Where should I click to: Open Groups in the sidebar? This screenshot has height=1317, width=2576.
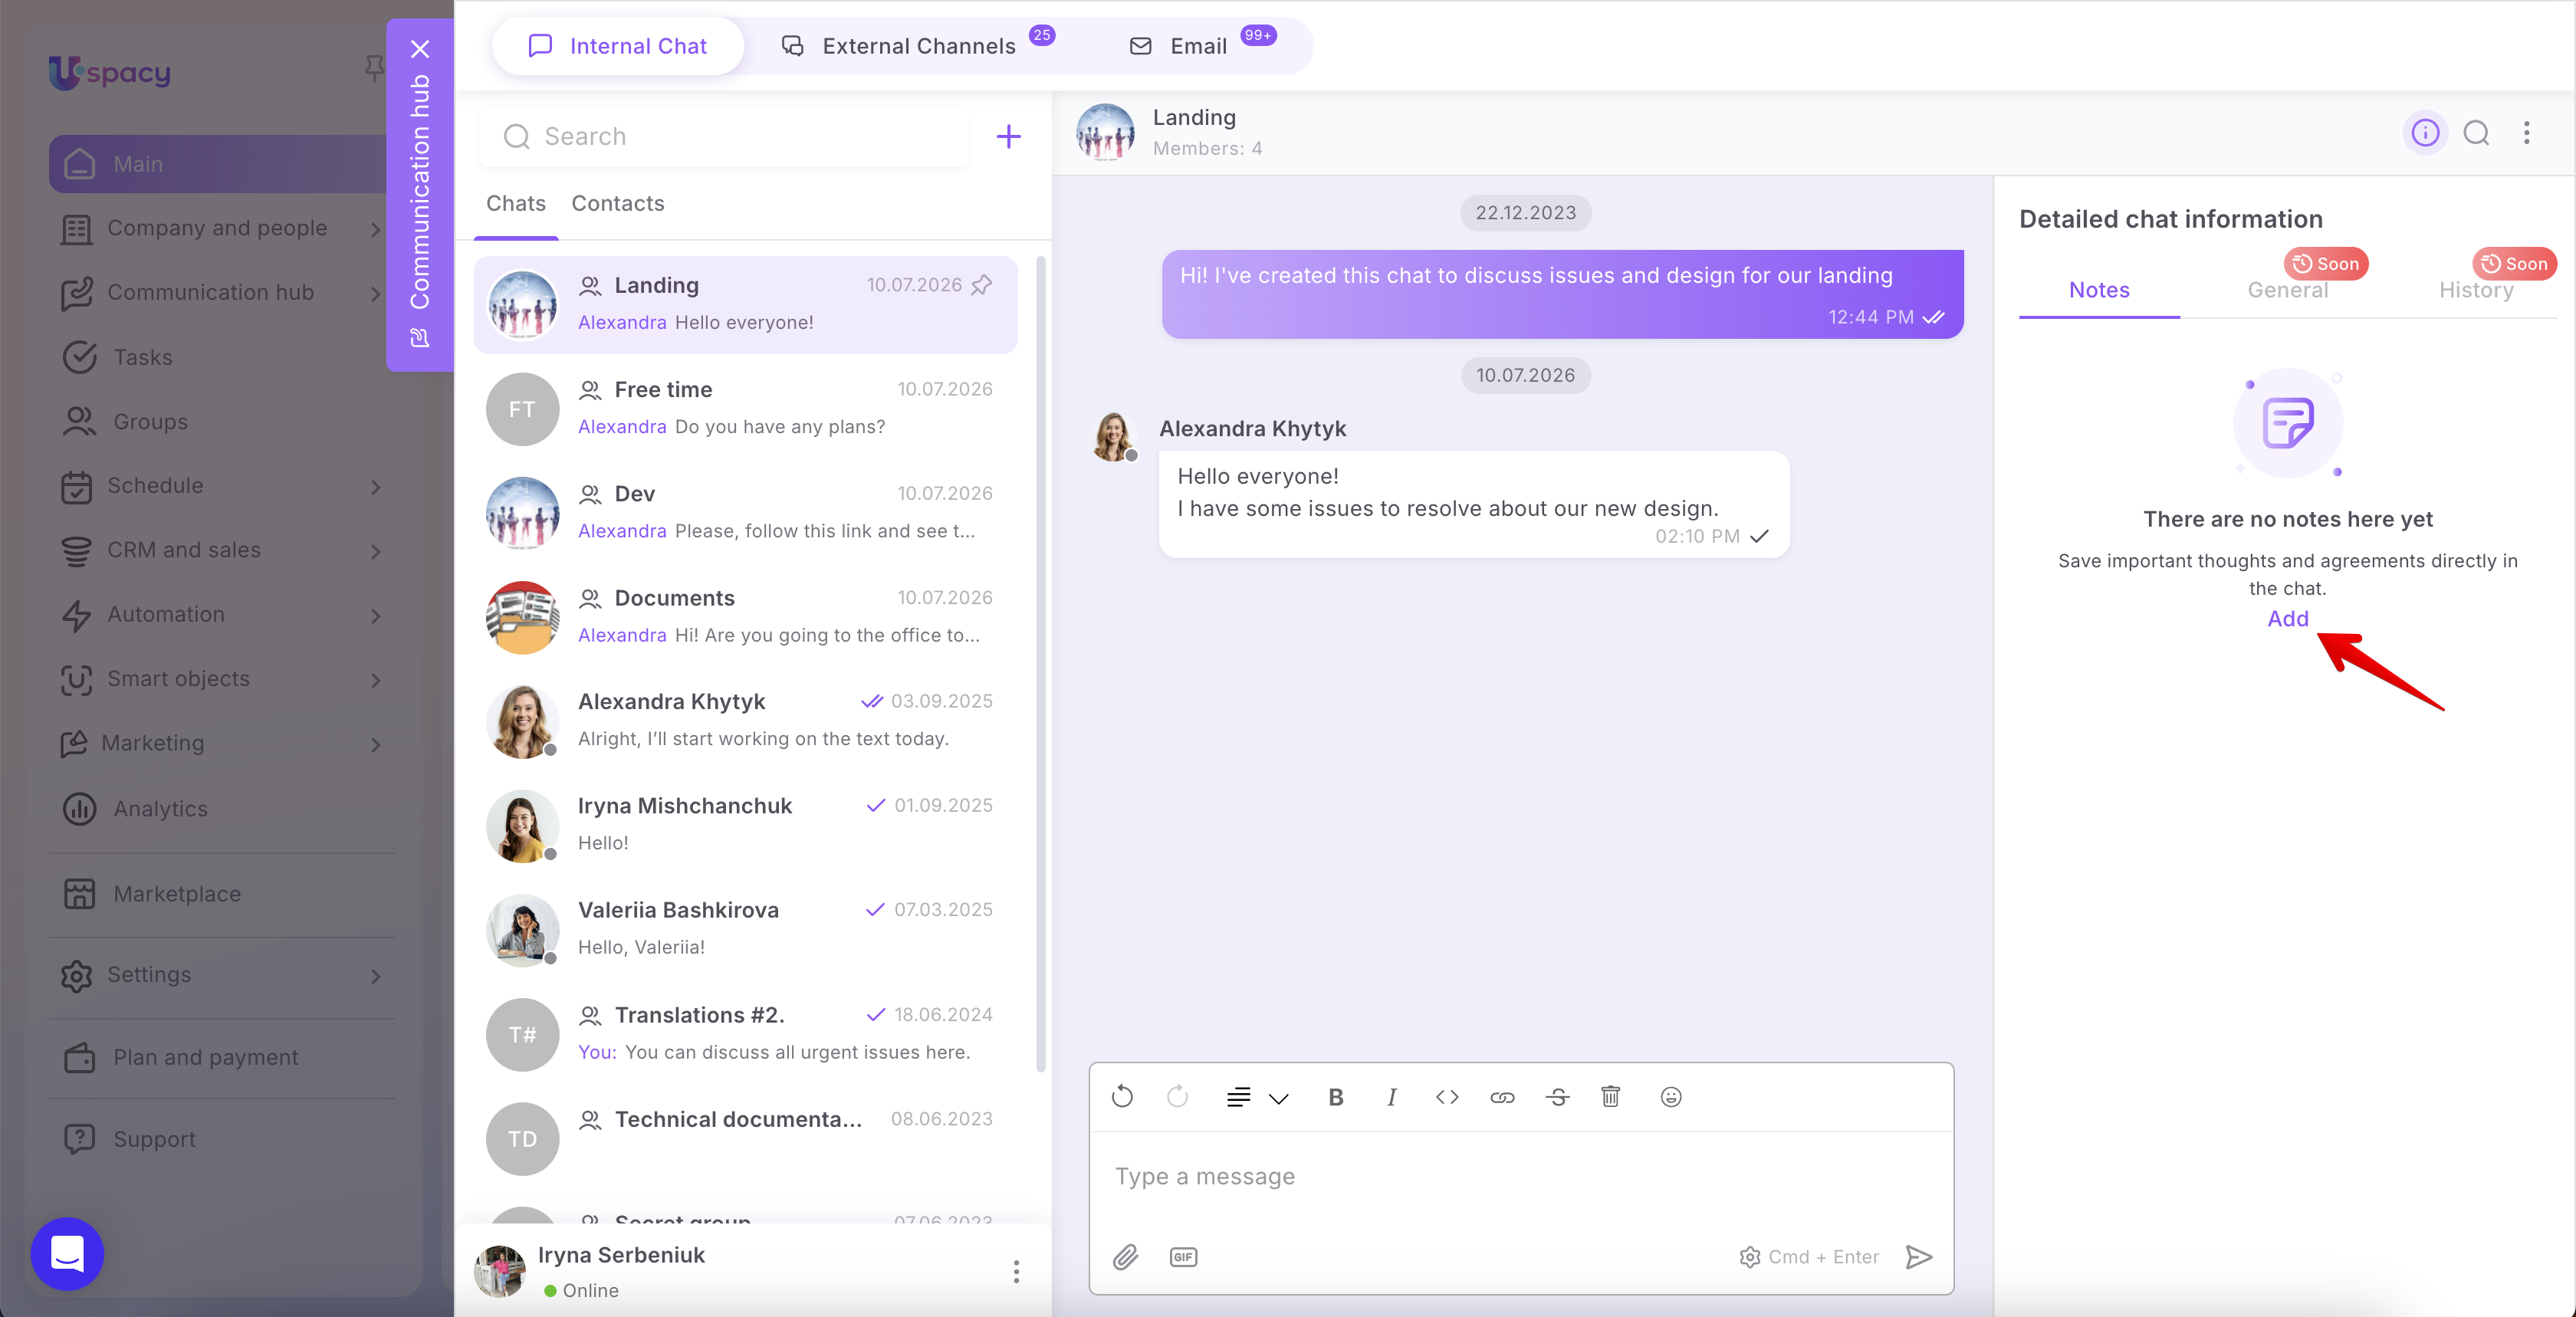[x=150, y=421]
